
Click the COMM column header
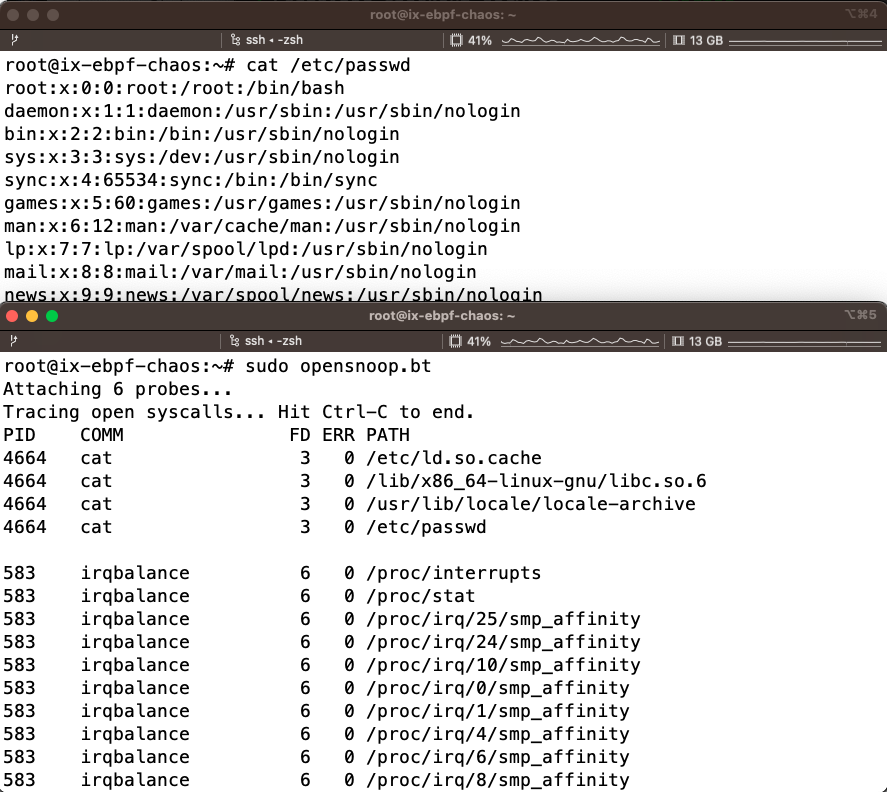point(102,435)
